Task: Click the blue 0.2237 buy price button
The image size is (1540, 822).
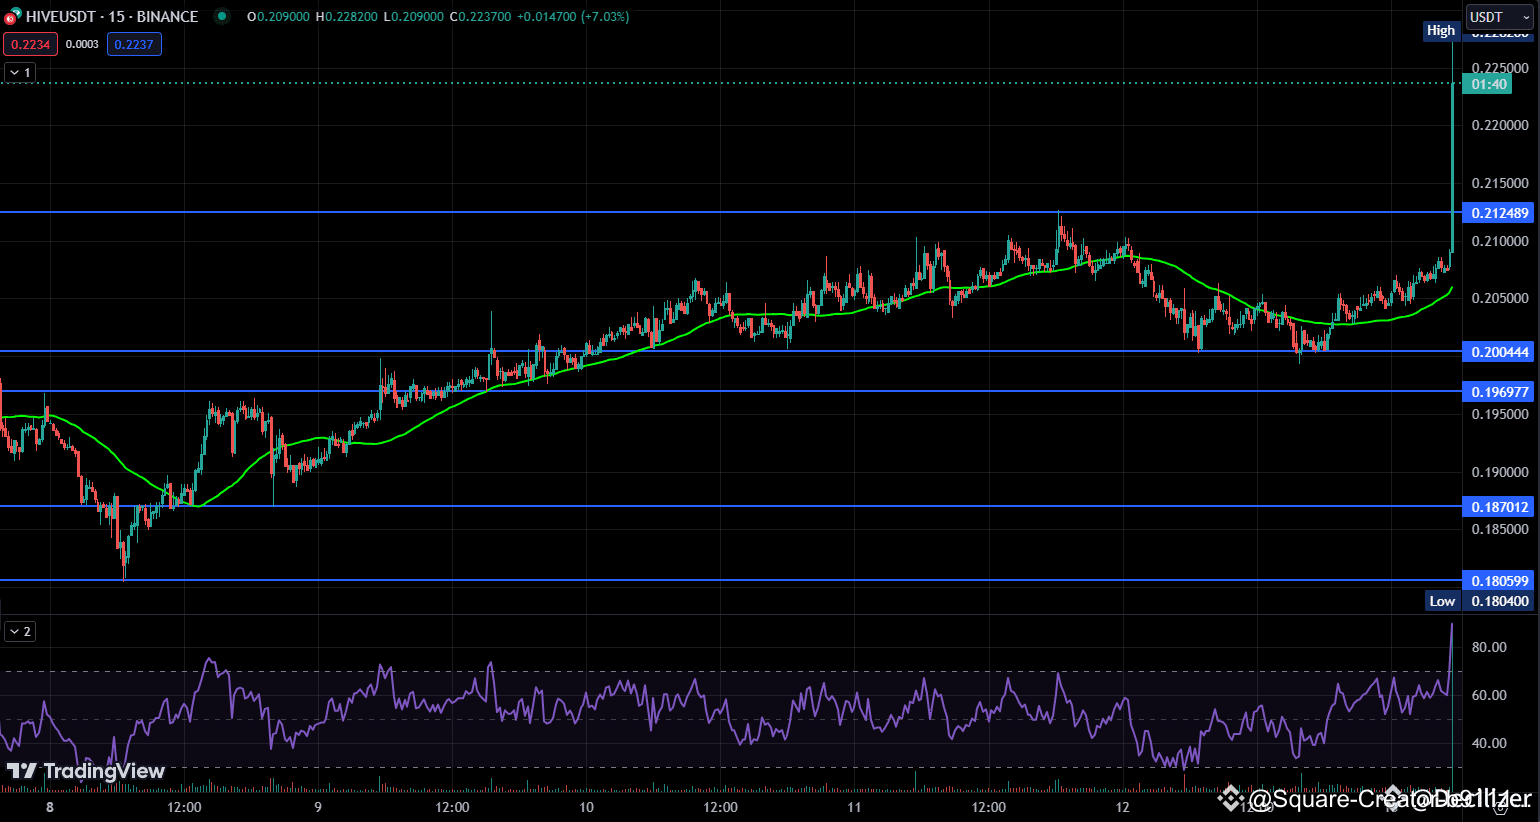Action: (x=134, y=44)
